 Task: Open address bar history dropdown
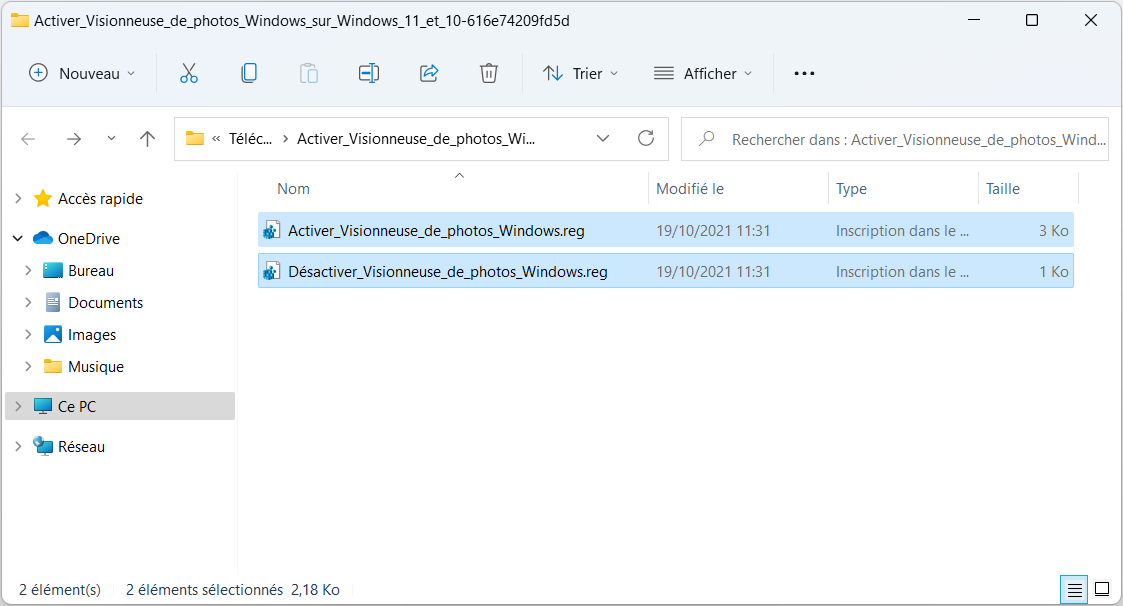pos(603,138)
